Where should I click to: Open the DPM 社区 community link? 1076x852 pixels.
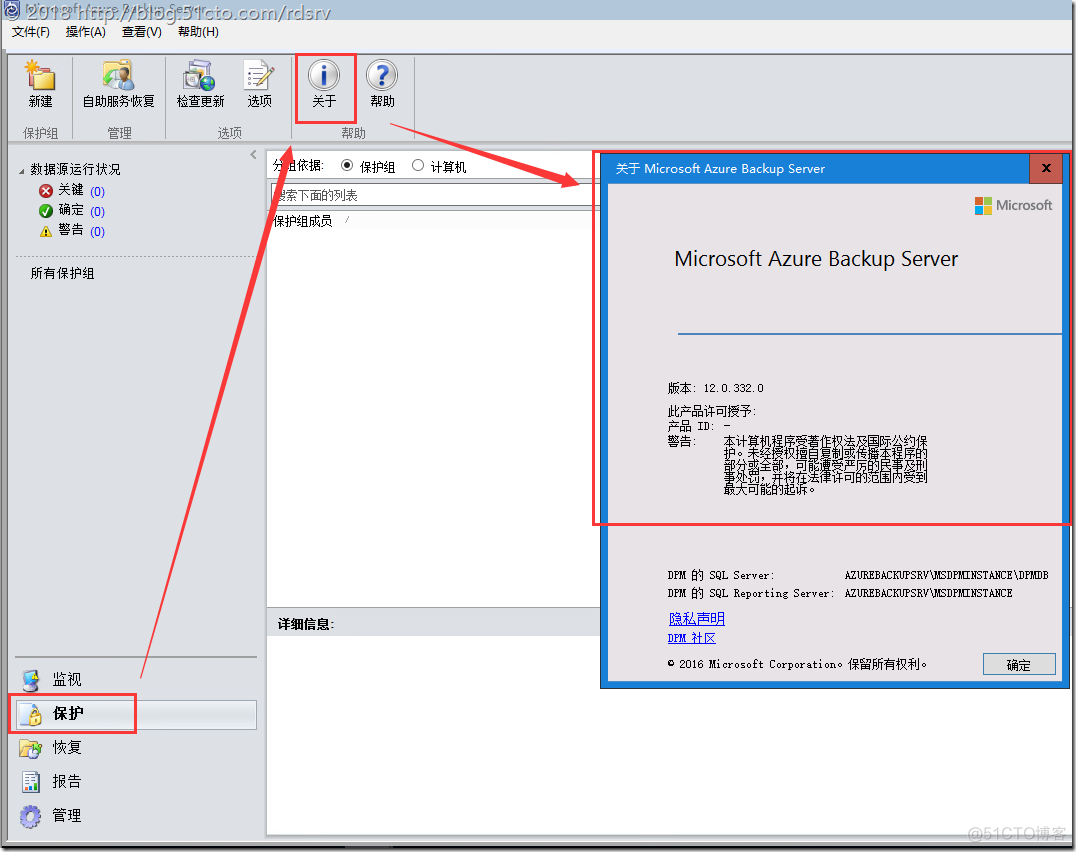[x=692, y=638]
